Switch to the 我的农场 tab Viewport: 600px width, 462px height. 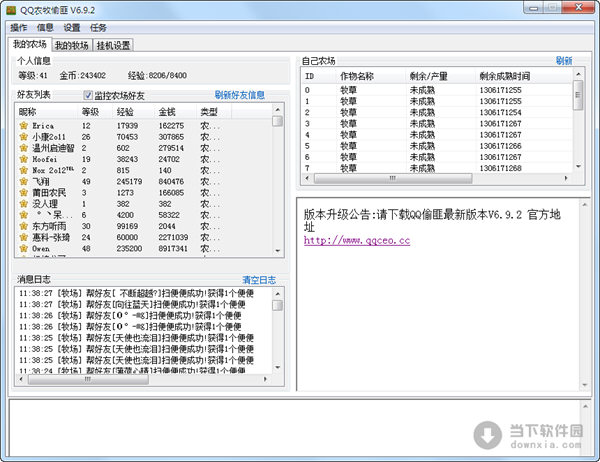click(x=29, y=44)
